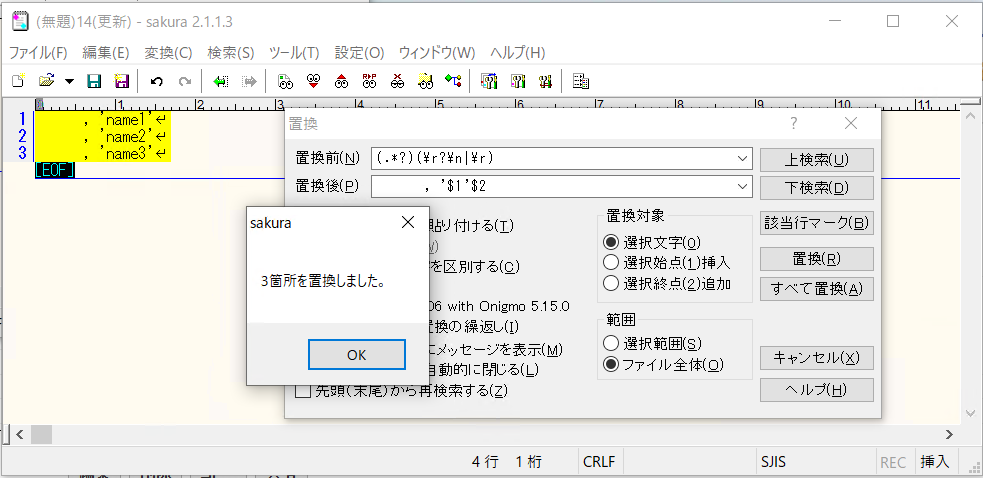Click the 挿入 insert mode indicator
Screen dimensions: 983x478
[935, 462]
